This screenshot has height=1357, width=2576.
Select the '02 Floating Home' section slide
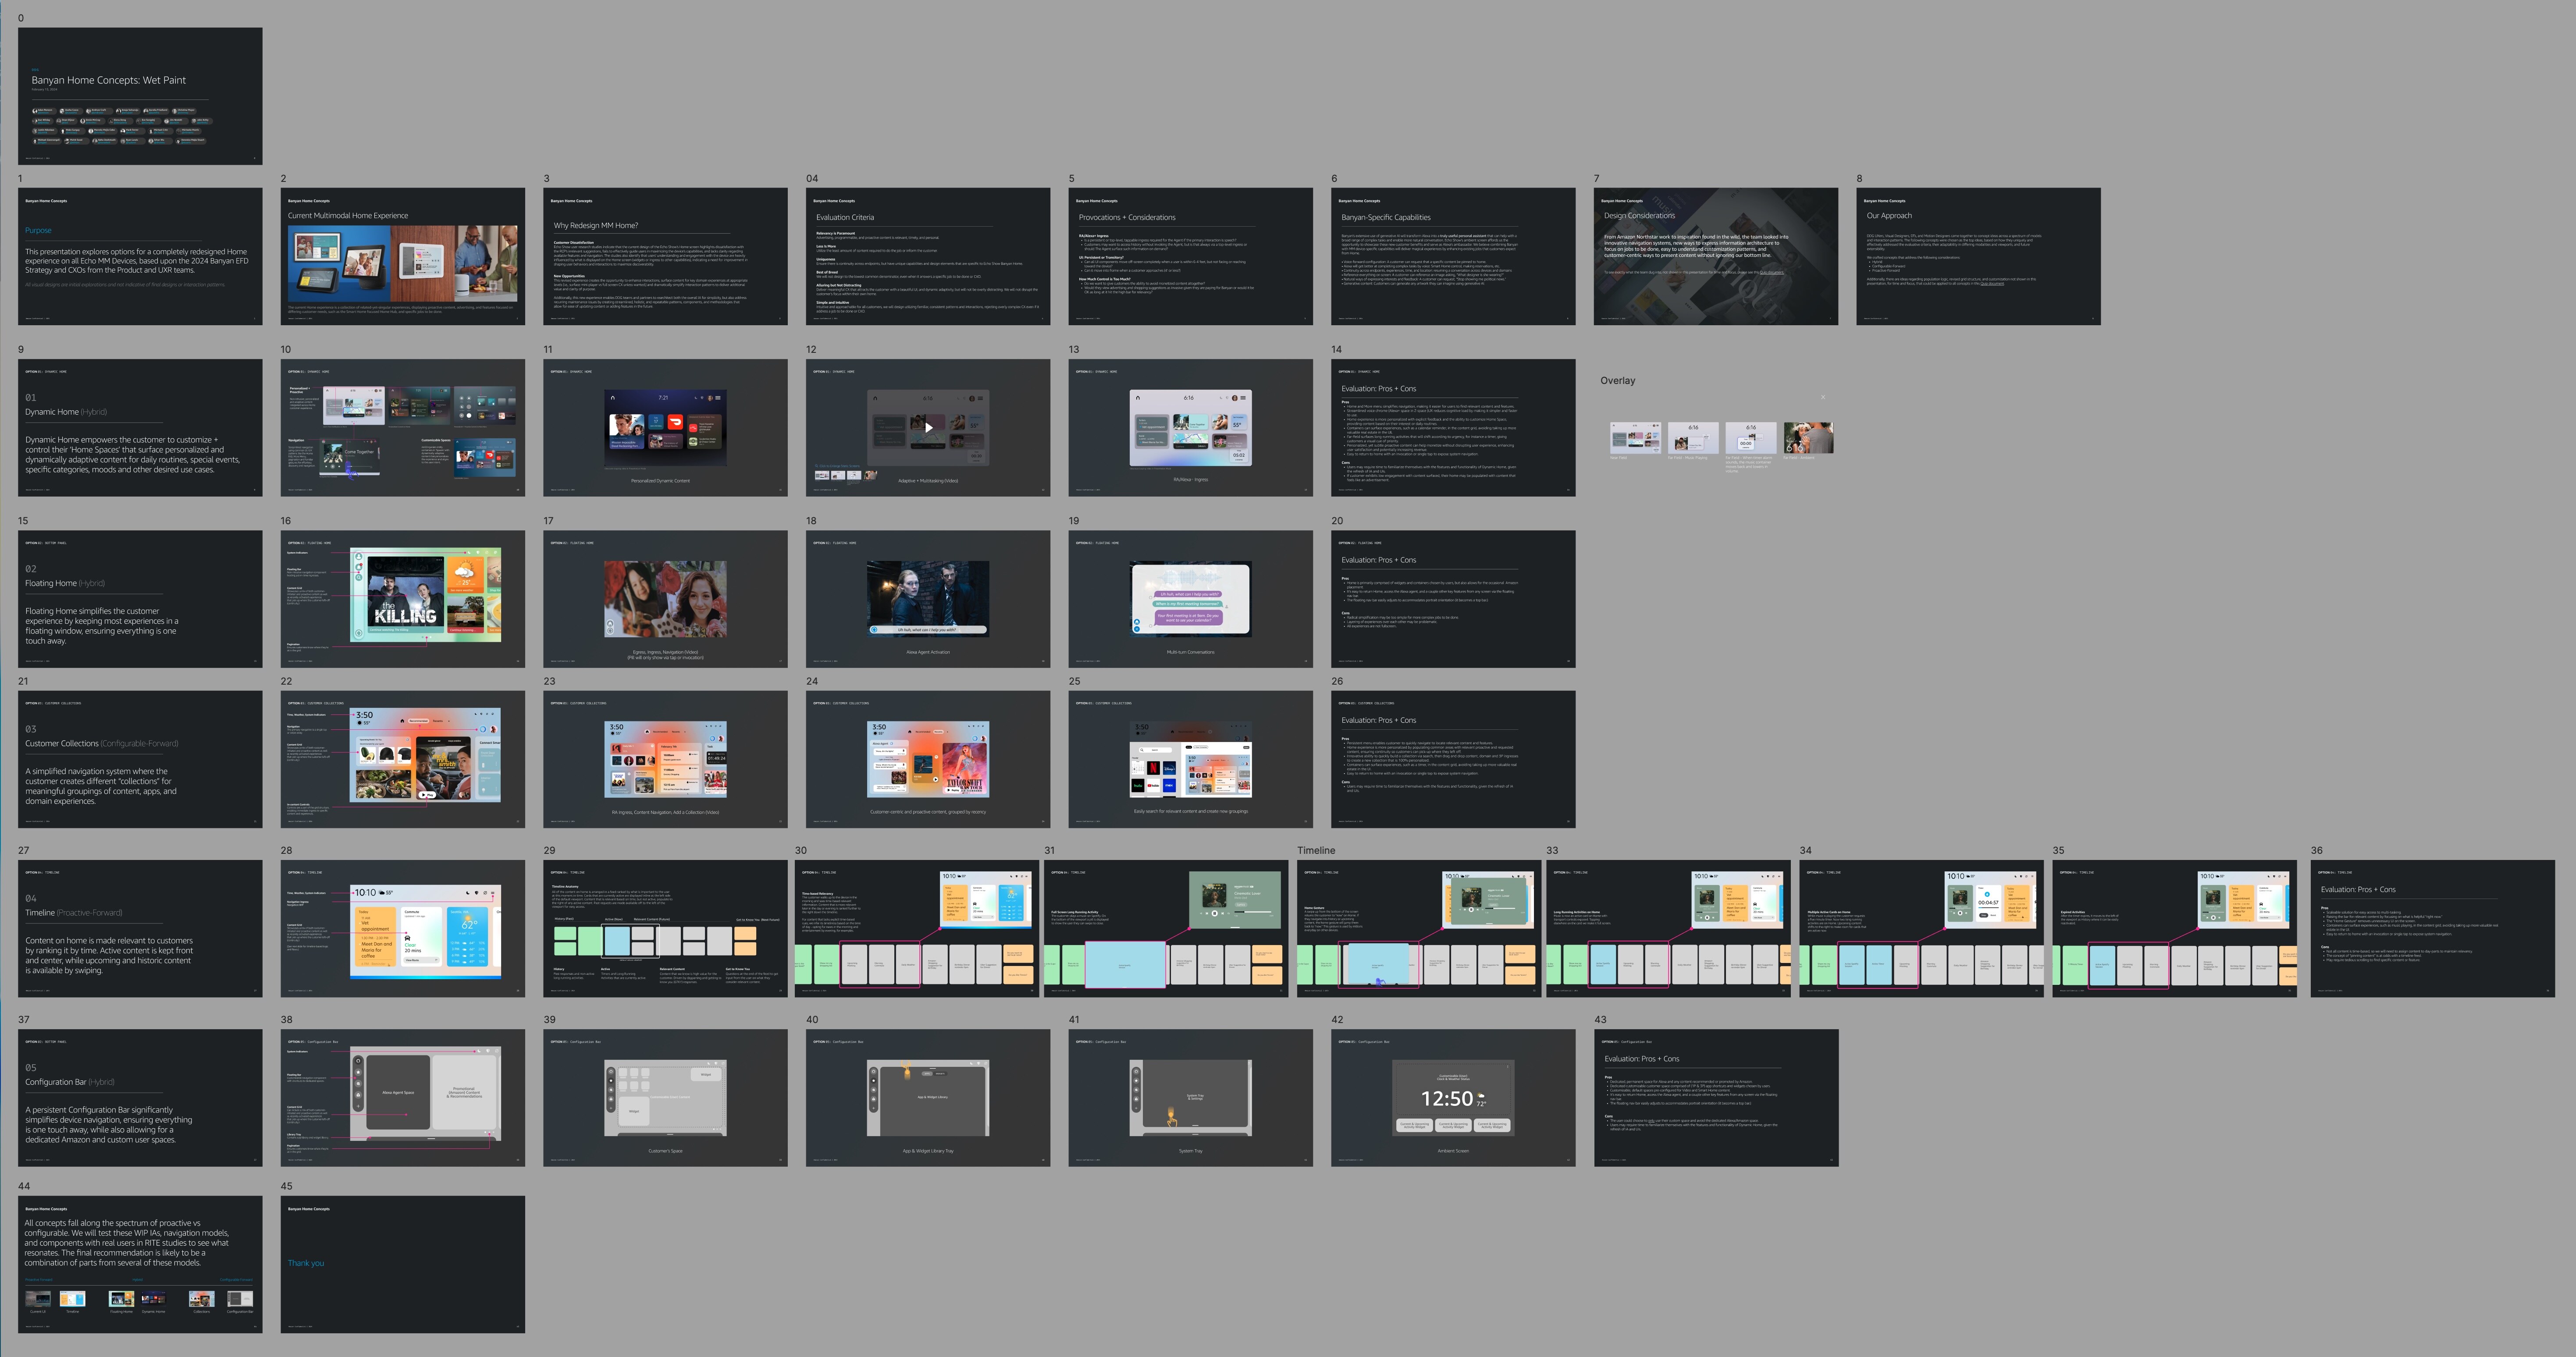(140, 599)
